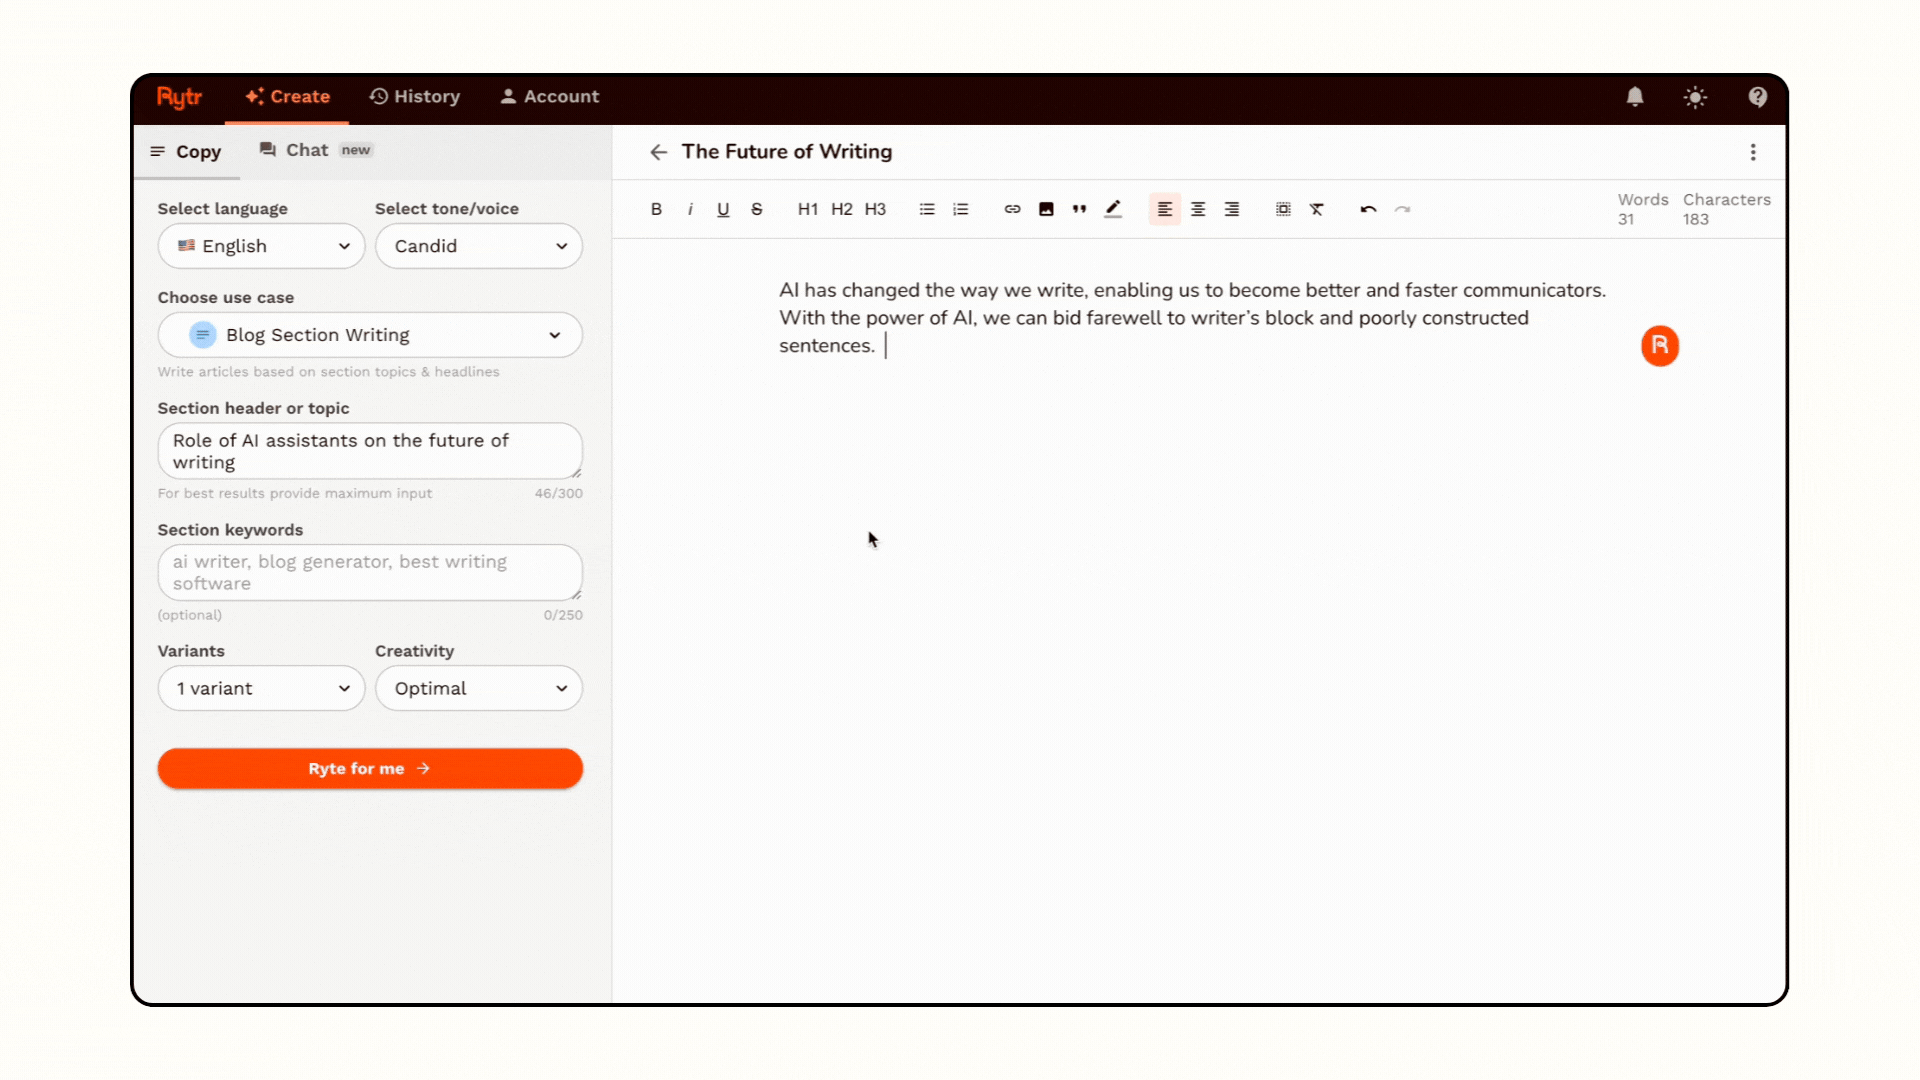
Task: Open notifications via the bell icon
Action: 1634,97
